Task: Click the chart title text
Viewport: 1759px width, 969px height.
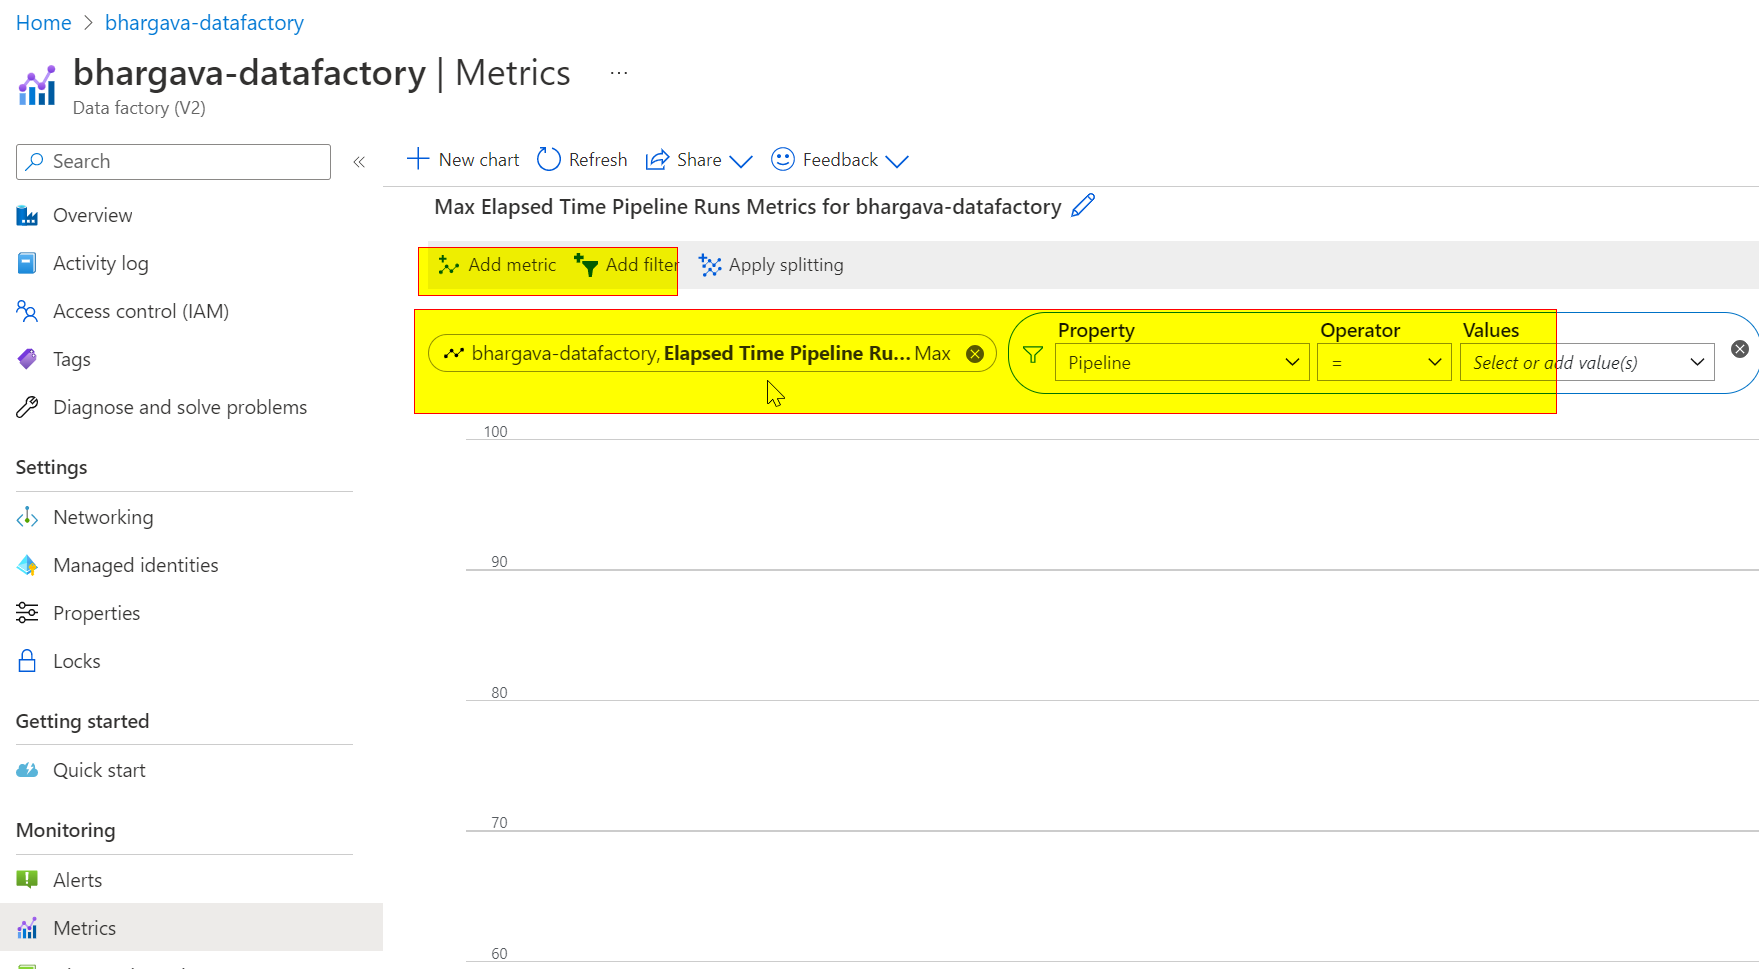Action: (747, 207)
